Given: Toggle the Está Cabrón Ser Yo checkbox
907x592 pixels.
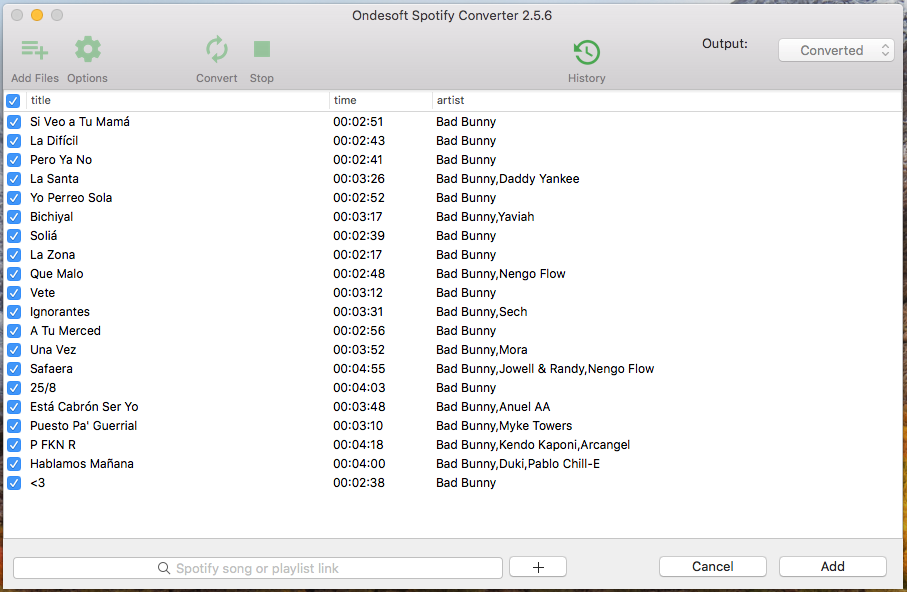Looking at the screenshot, I should [14, 407].
